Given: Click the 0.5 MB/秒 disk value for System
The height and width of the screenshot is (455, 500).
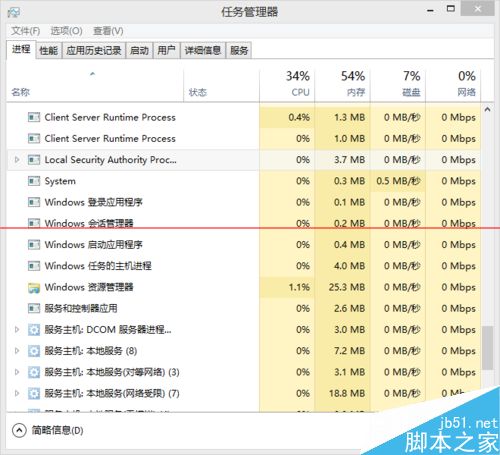Looking at the screenshot, I should point(398,181).
